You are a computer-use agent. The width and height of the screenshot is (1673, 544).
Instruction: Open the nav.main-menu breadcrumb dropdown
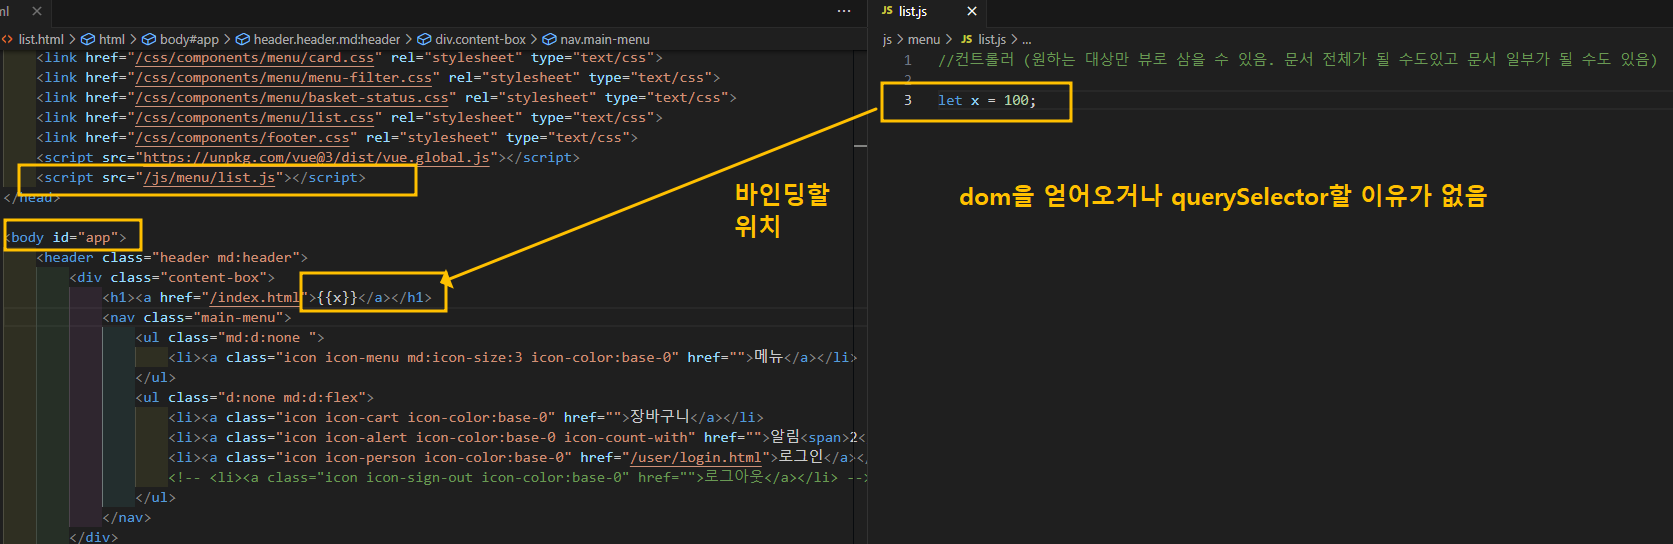pyautogui.click(x=605, y=39)
